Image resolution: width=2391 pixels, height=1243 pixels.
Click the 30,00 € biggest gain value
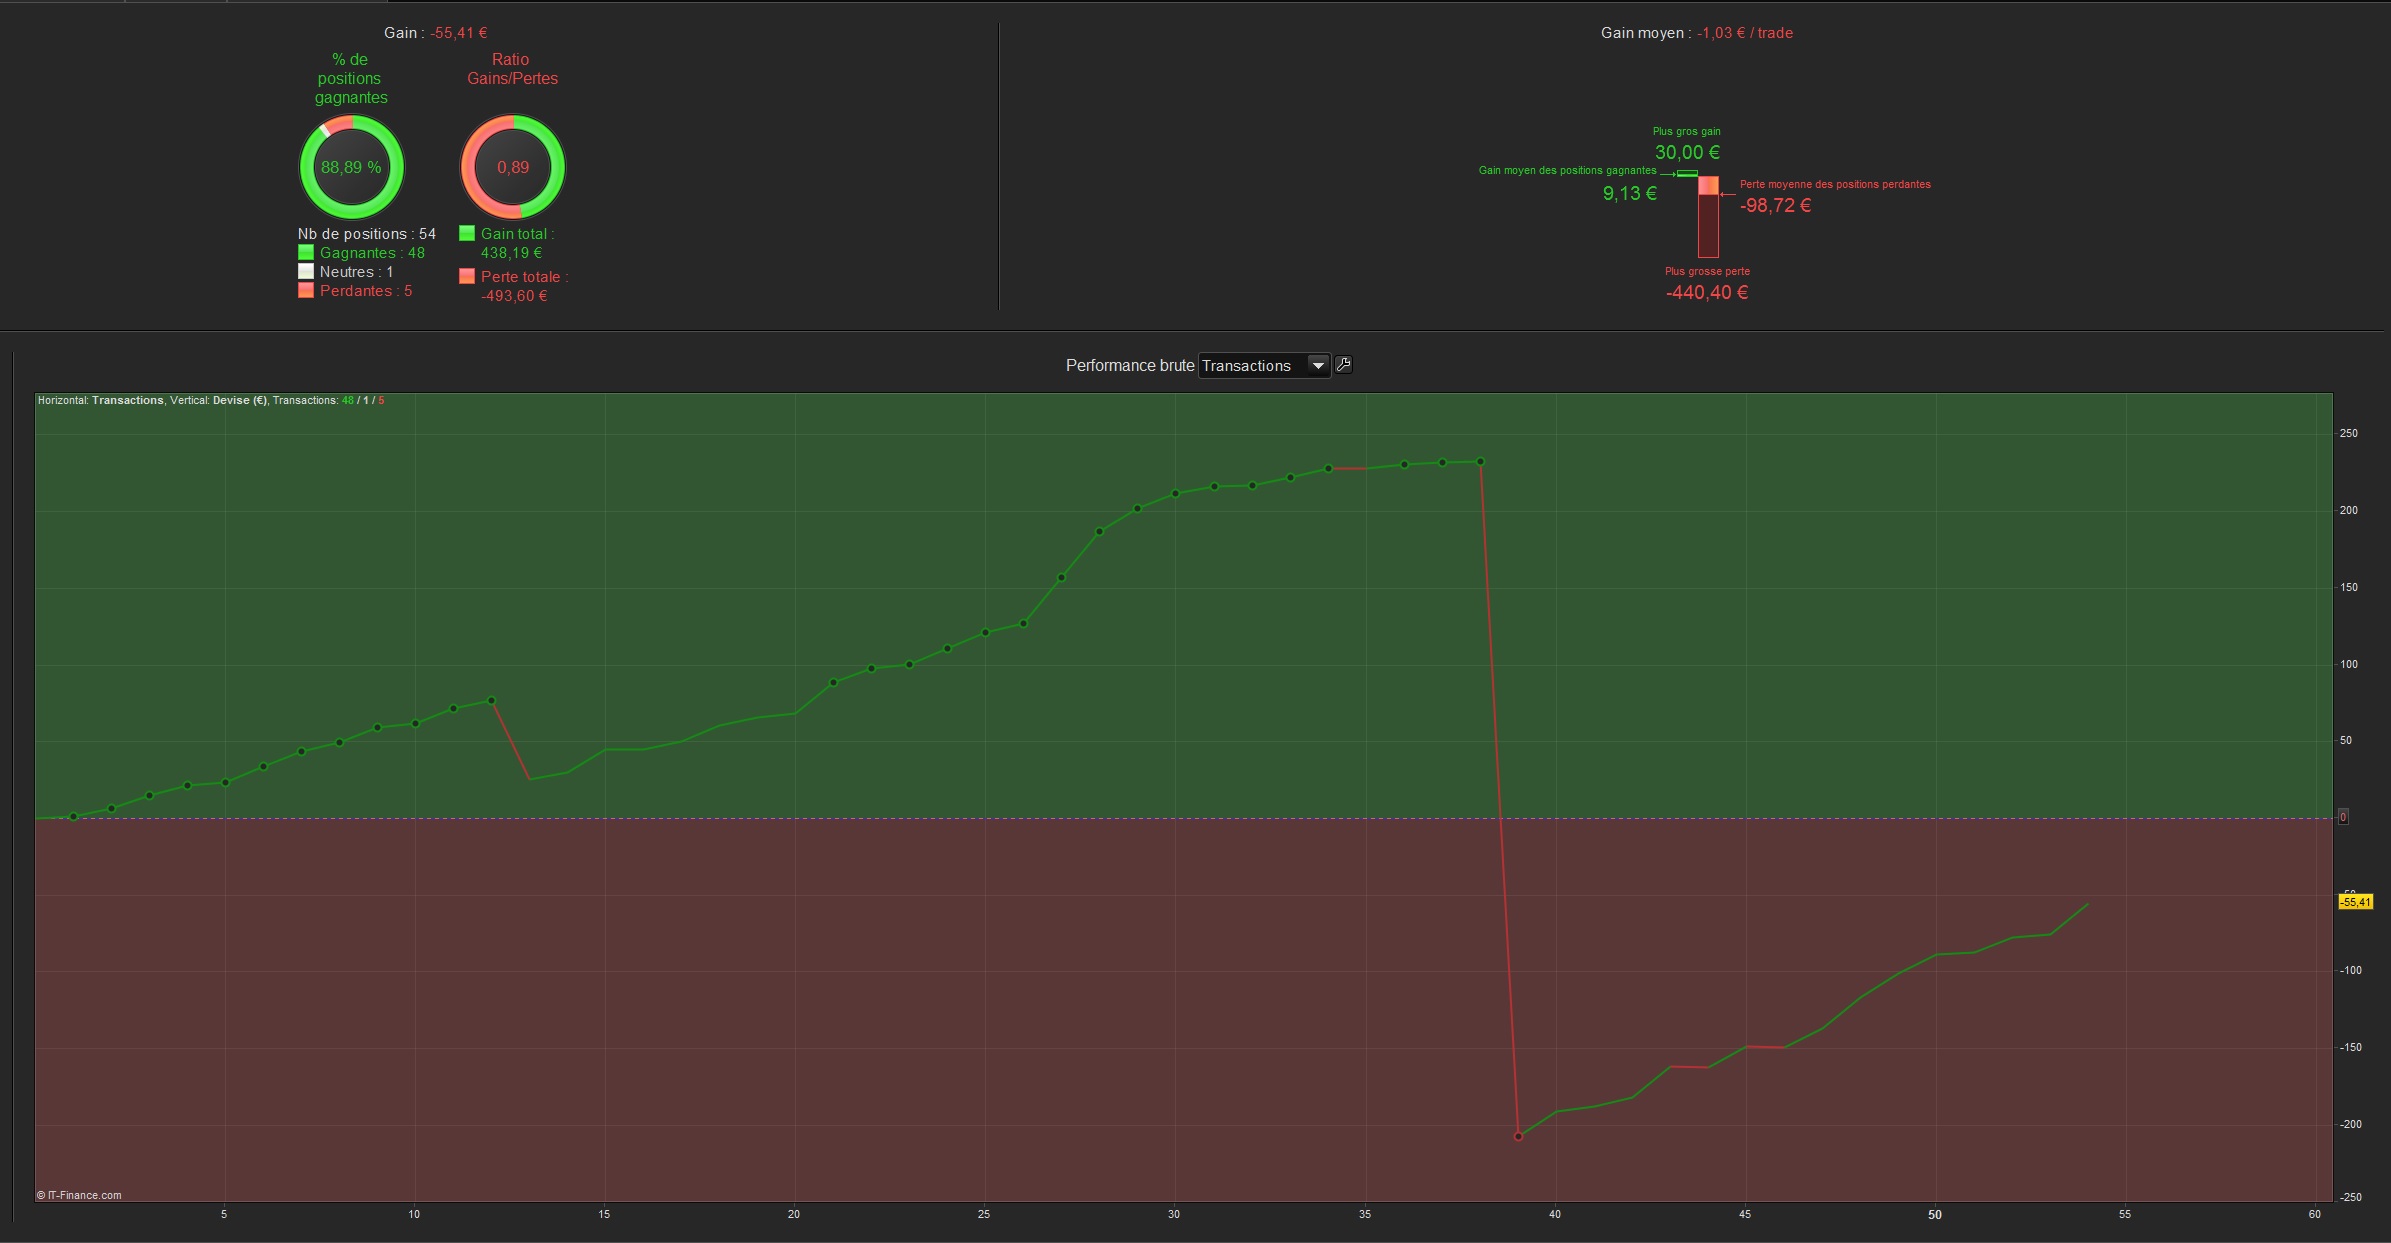click(1687, 153)
